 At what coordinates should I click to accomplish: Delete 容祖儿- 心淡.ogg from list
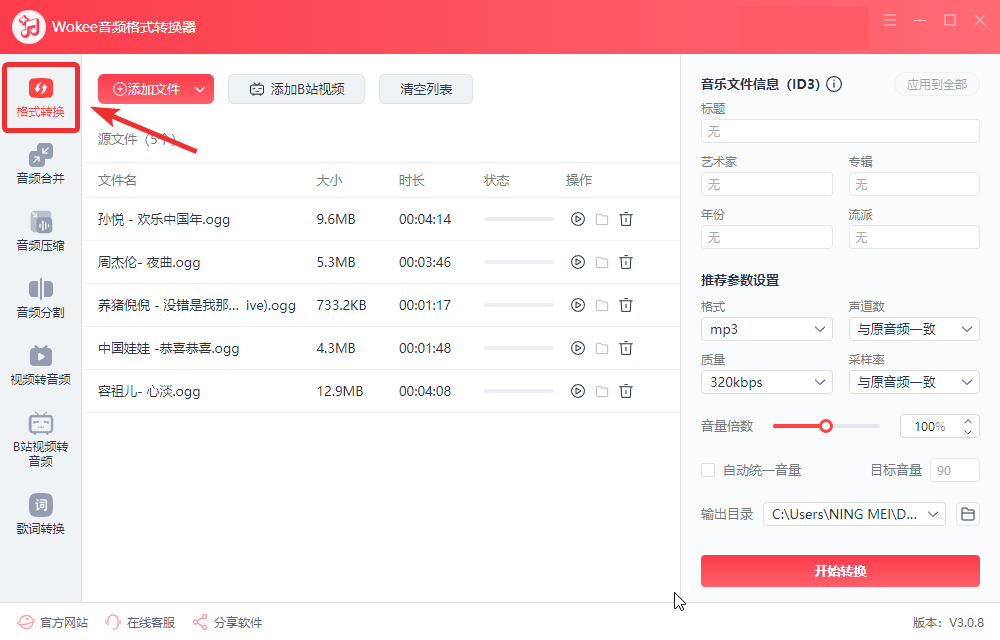[x=626, y=391]
